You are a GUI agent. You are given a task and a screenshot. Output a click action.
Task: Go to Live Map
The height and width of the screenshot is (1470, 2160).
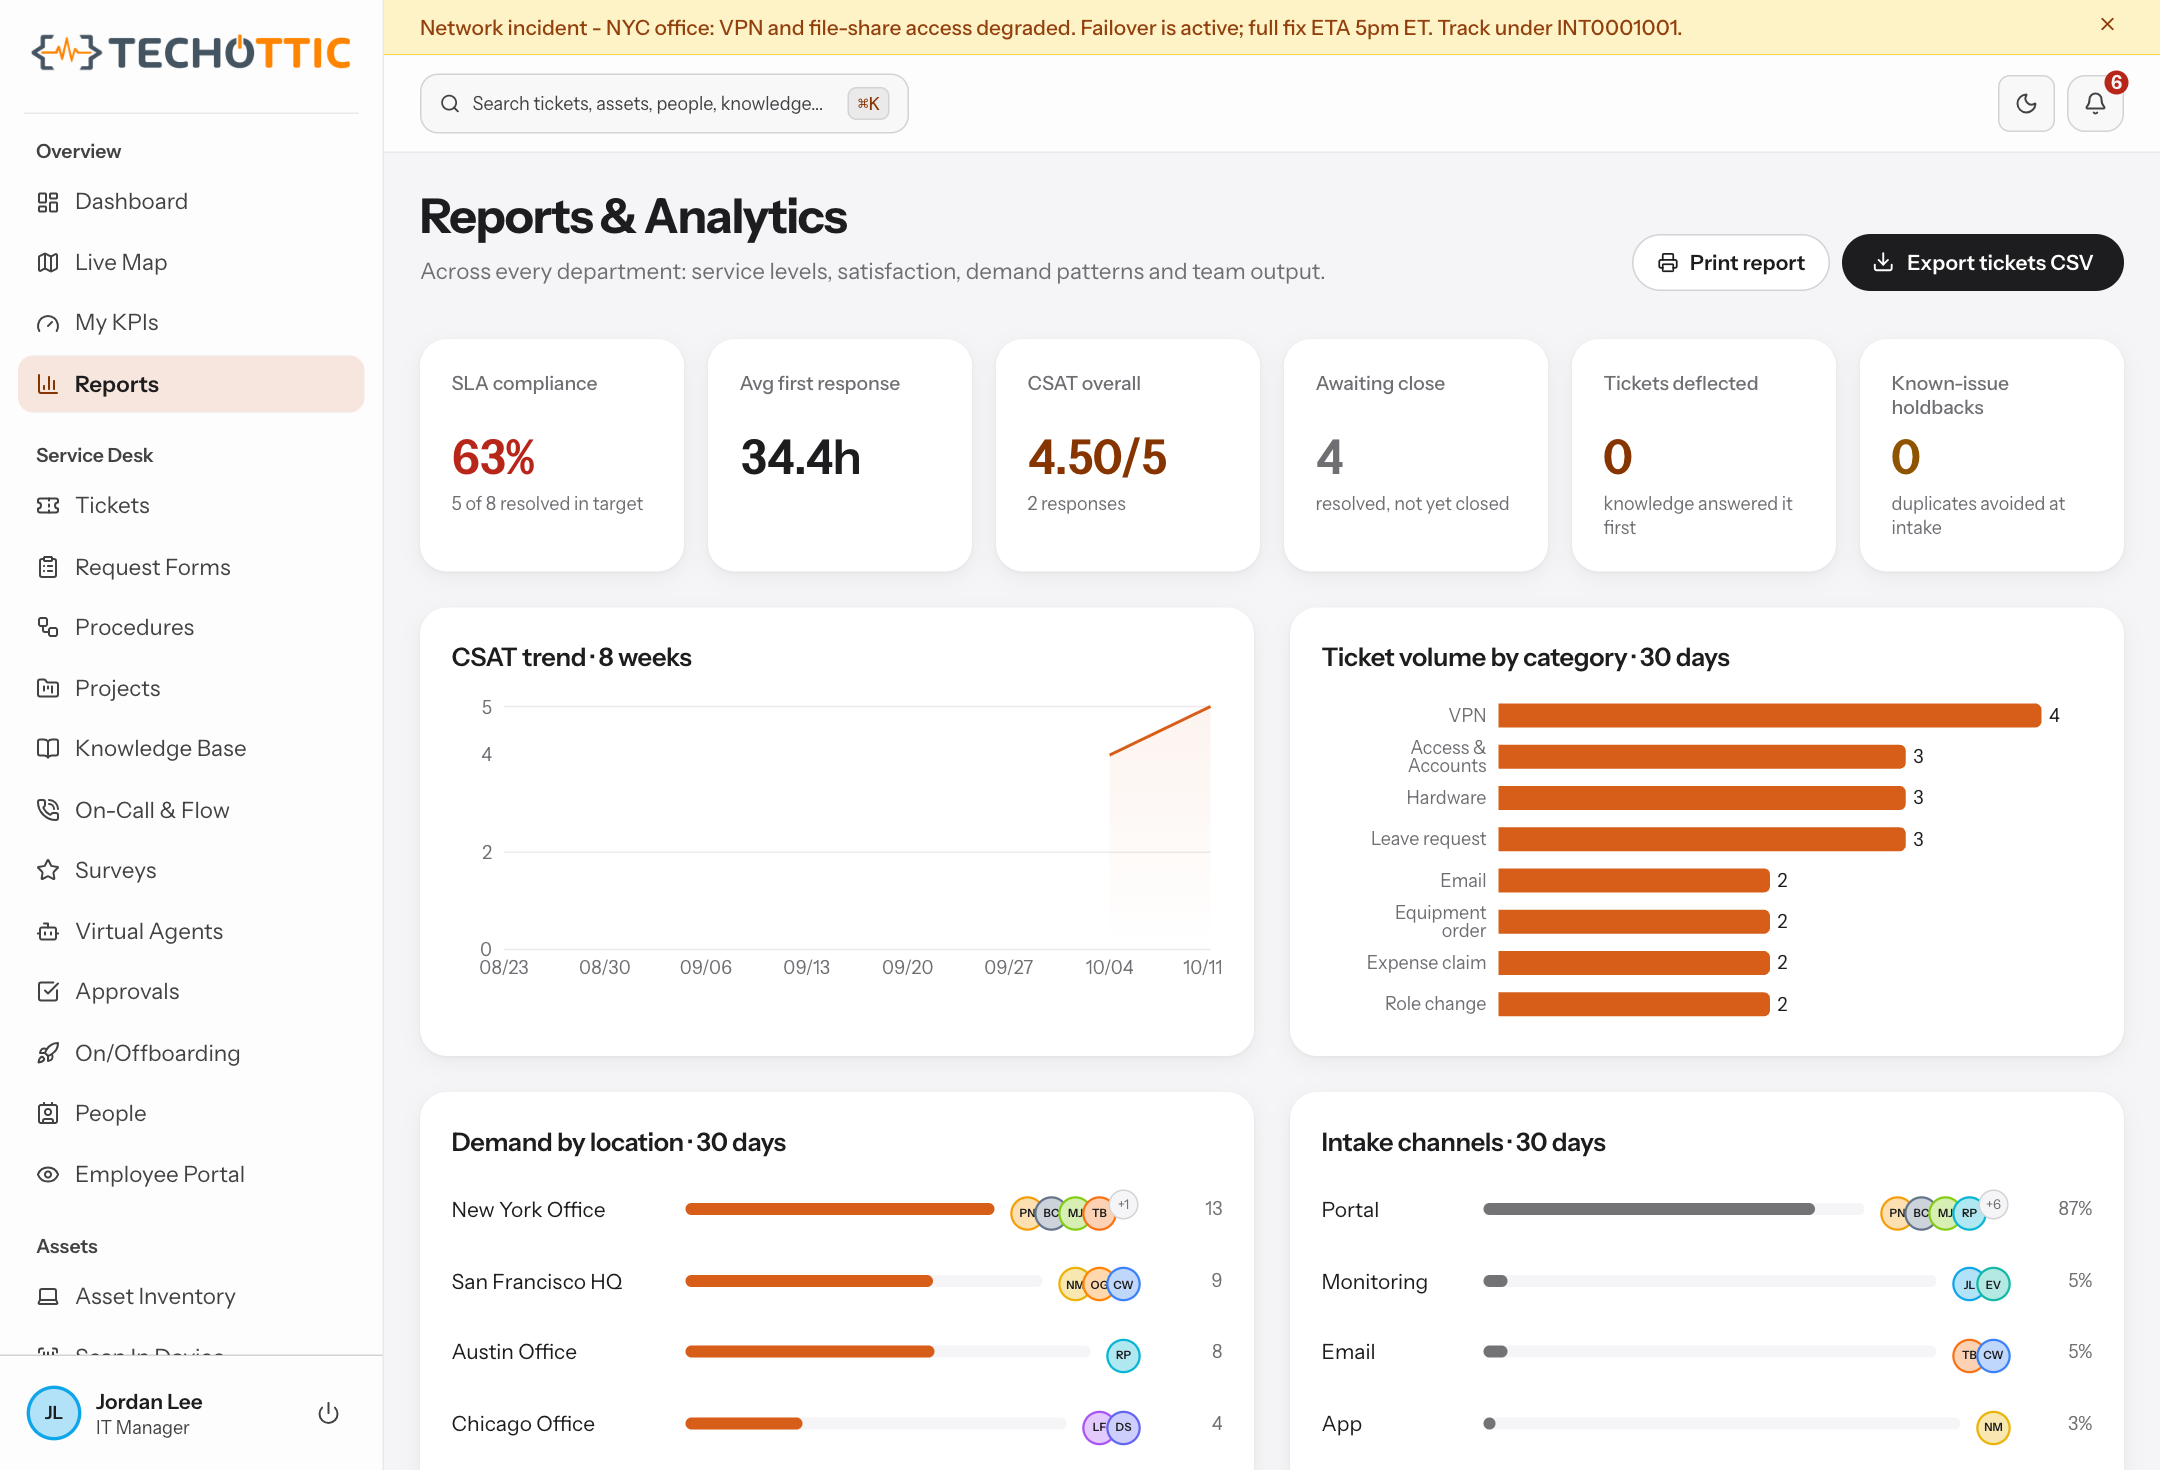[191, 262]
